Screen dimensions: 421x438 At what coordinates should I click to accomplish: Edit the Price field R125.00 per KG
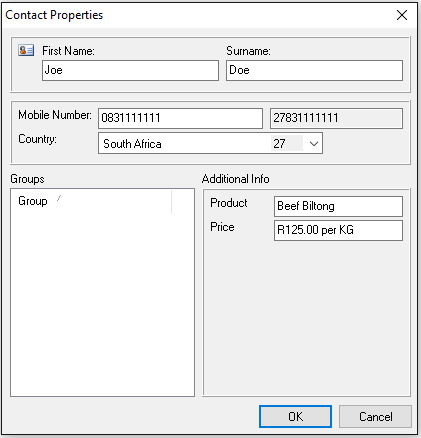click(x=338, y=230)
